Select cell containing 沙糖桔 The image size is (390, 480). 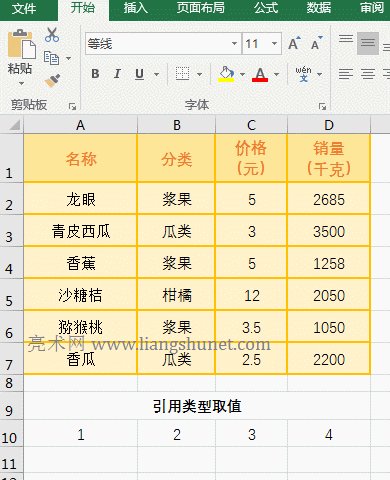(x=80, y=295)
